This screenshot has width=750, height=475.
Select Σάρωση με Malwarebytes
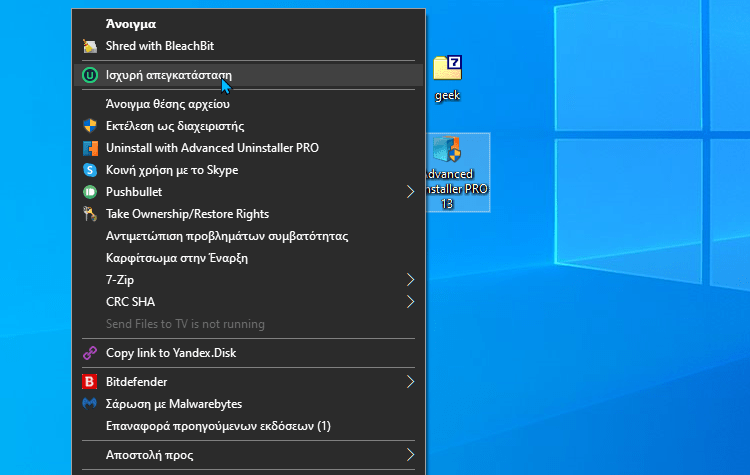click(248, 404)
